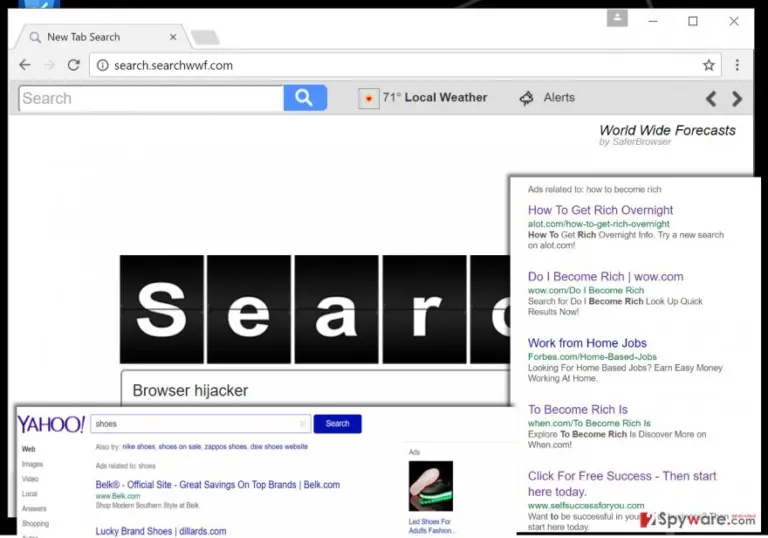Open the Chrome three-dot menu
The height and width of the screenshot is (538, 768).
point(737,65)
